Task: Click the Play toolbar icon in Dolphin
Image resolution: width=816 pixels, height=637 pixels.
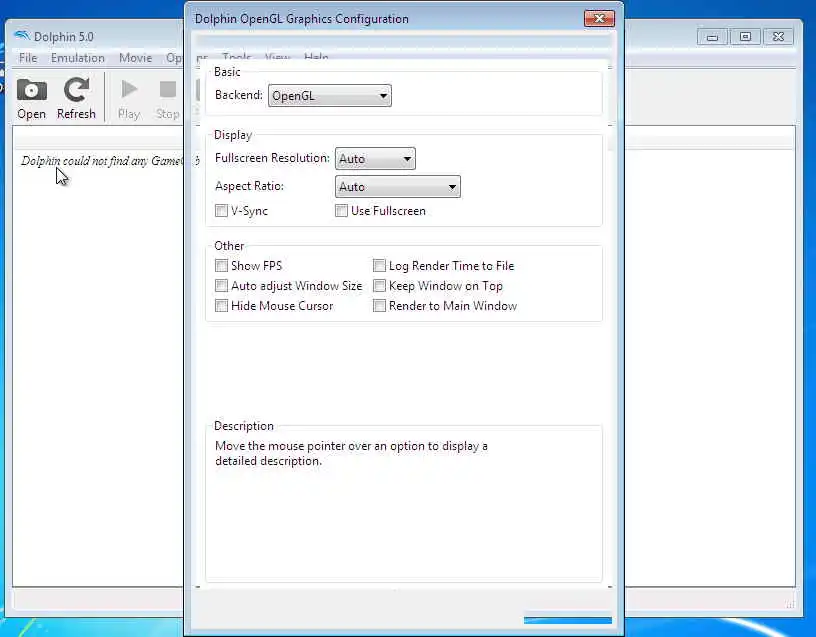Action: pos(129,98)
